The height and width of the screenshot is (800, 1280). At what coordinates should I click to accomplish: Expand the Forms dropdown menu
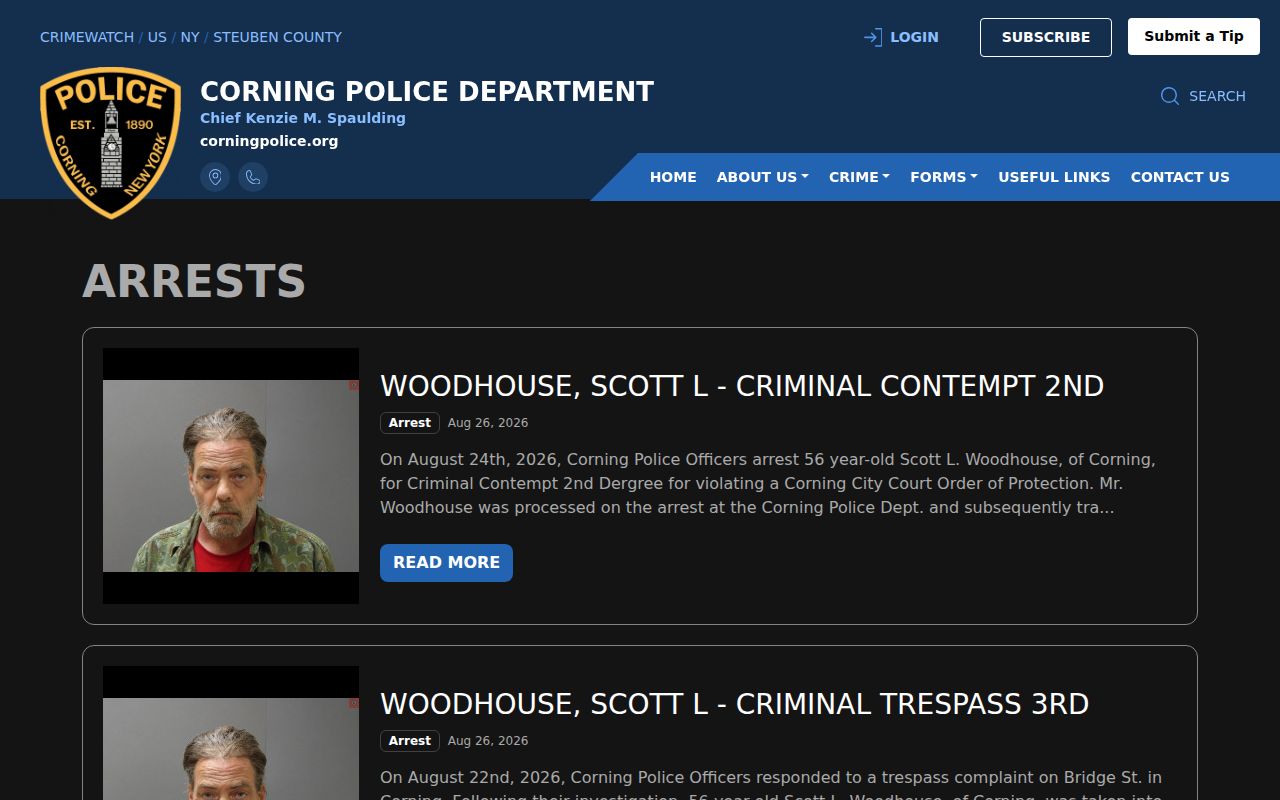click(943, 177)
